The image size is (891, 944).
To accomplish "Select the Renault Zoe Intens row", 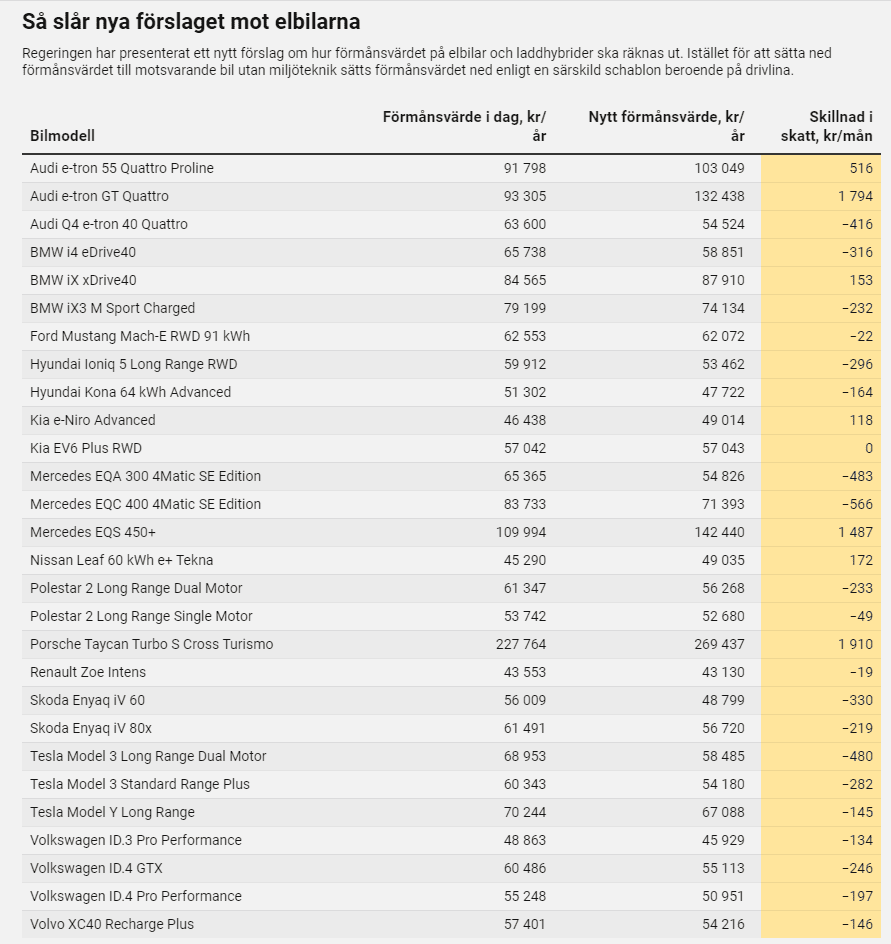I will click(452, 672).
